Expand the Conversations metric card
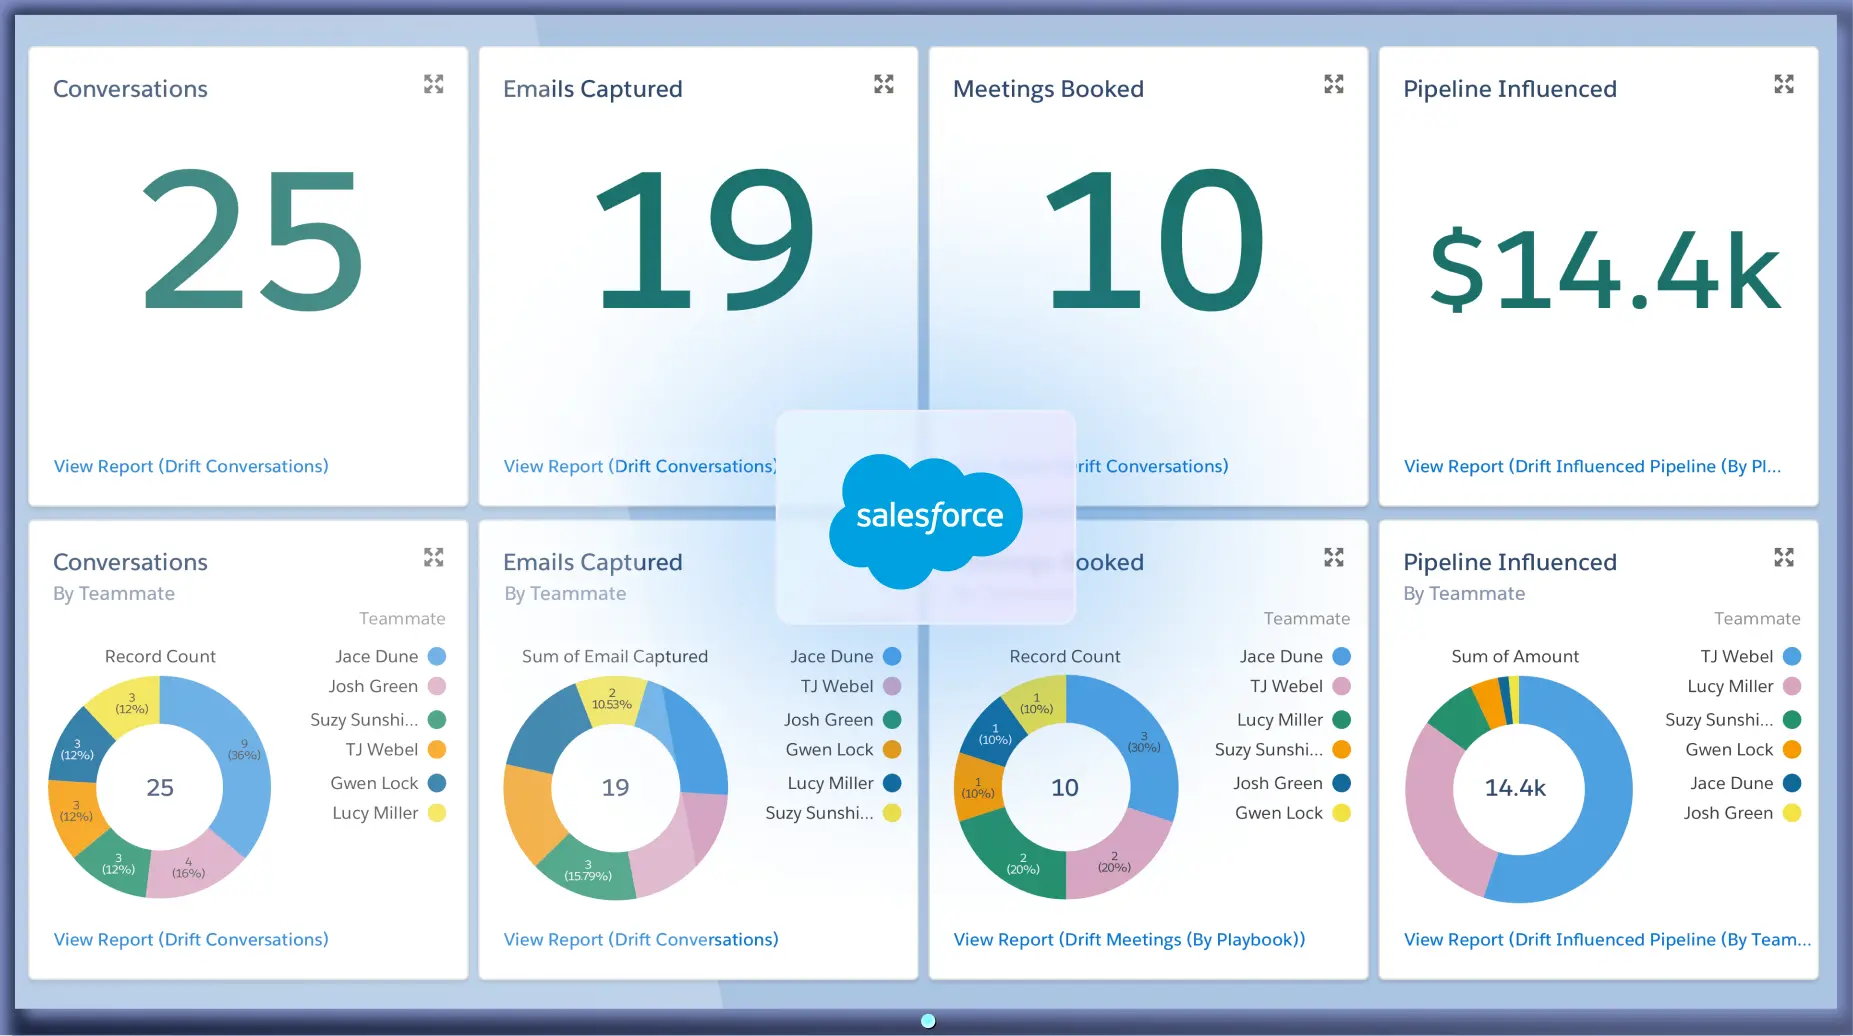This screenshot has width=1853, height=1036. point(434,84)
